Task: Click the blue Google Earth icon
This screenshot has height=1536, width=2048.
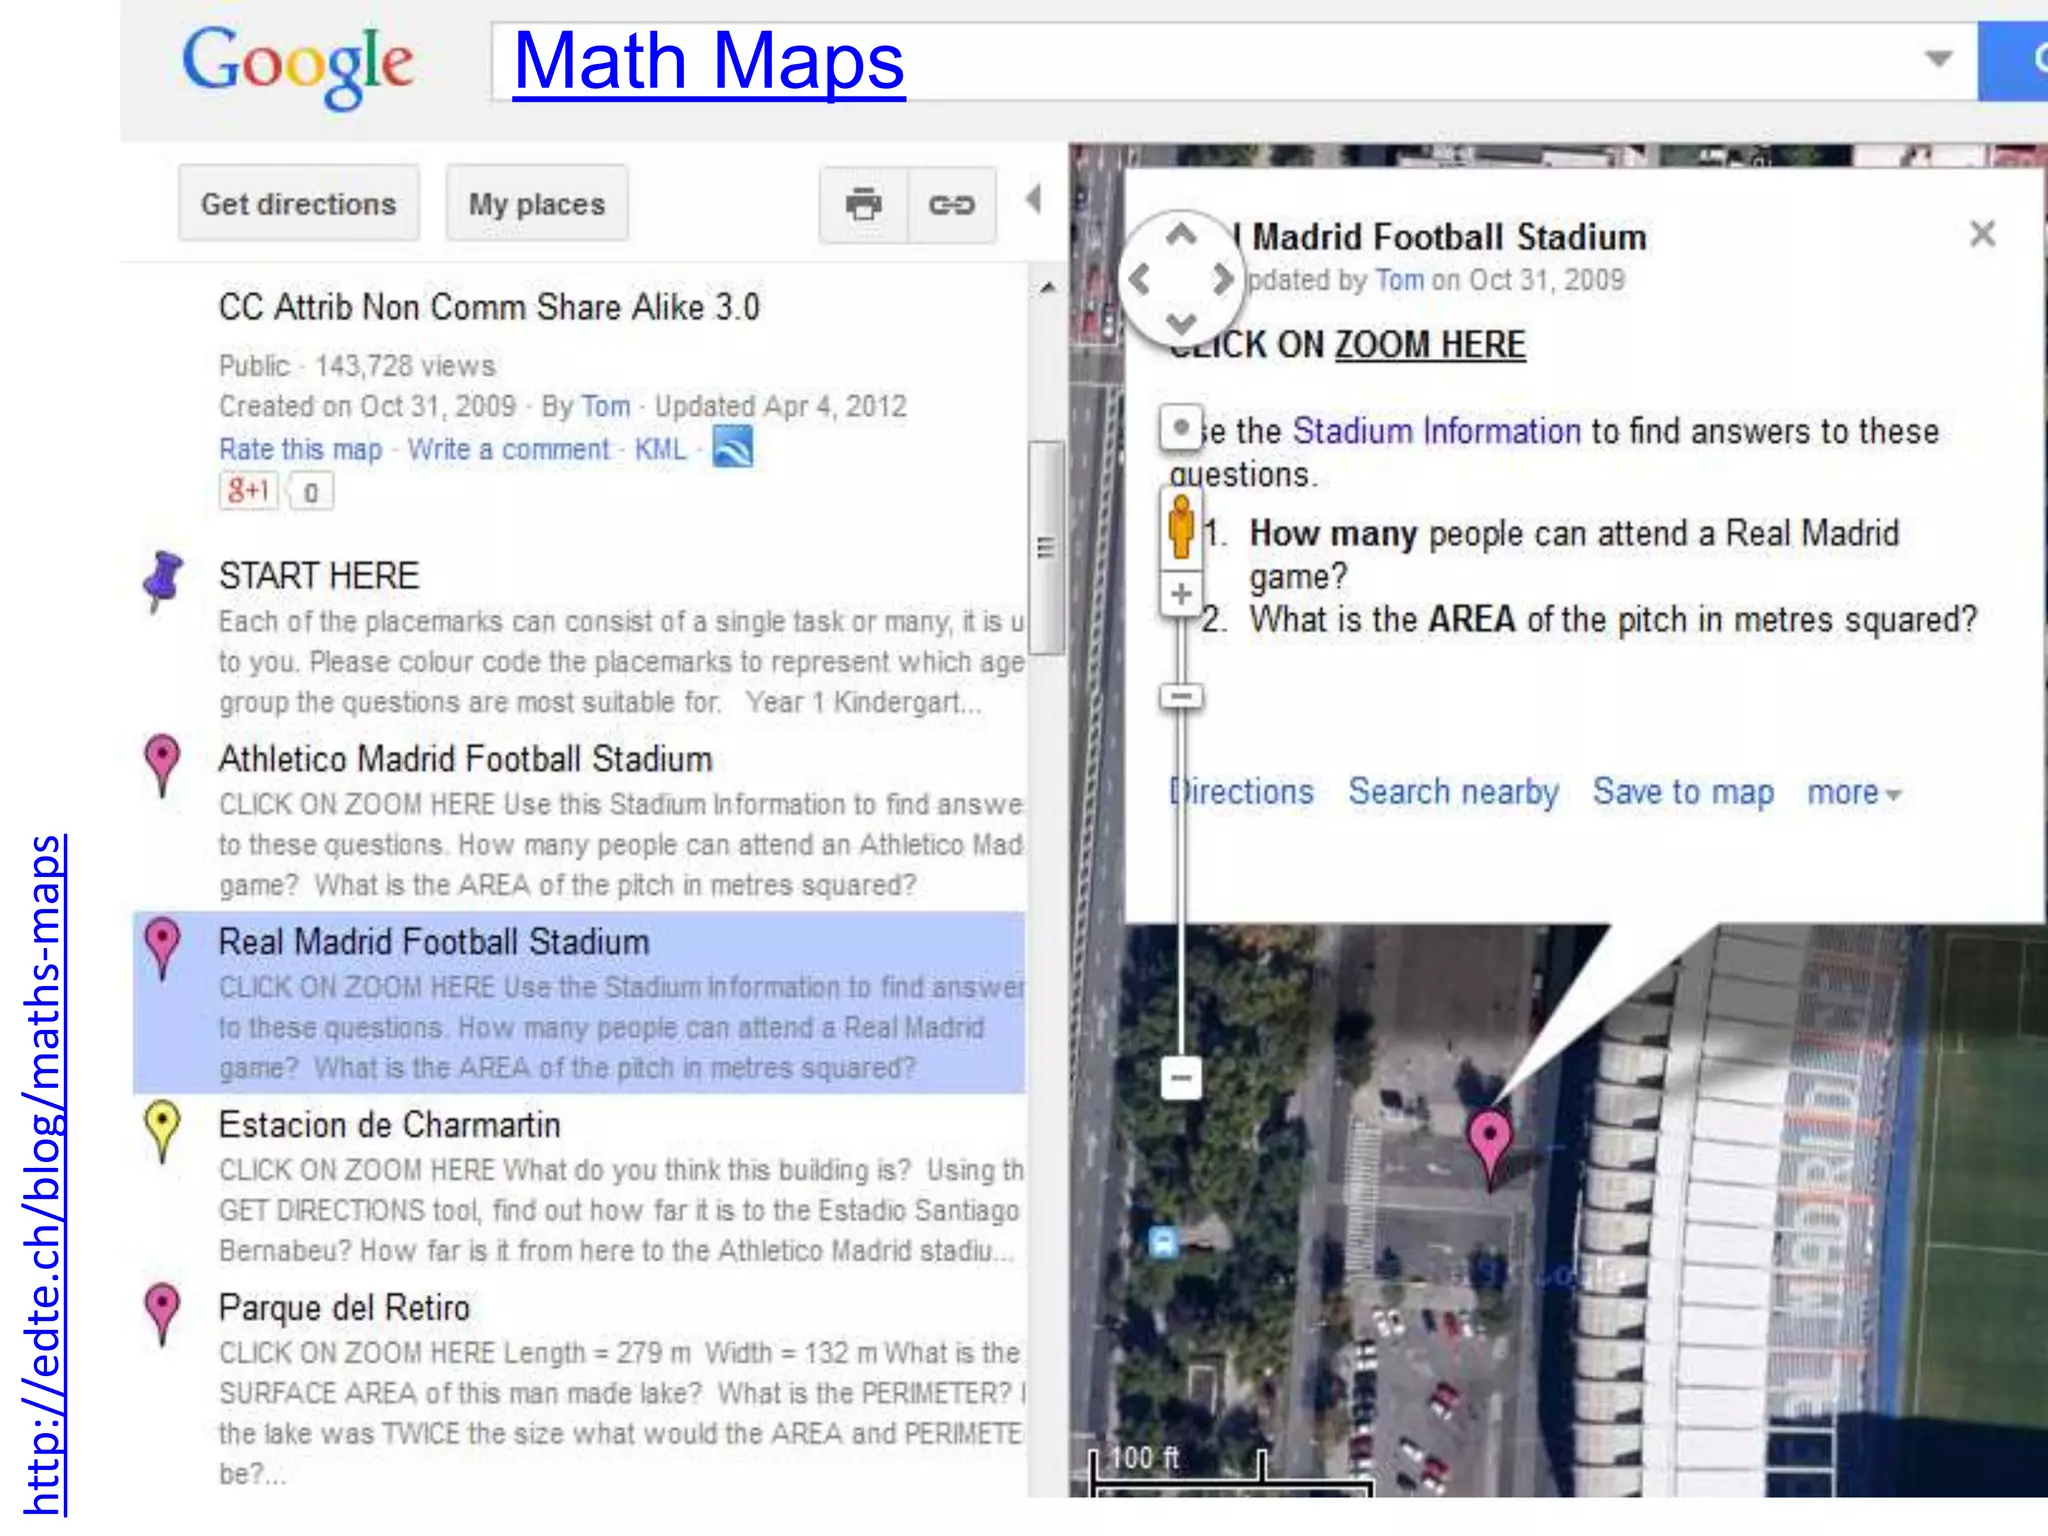Action: [x=733, y=447]
